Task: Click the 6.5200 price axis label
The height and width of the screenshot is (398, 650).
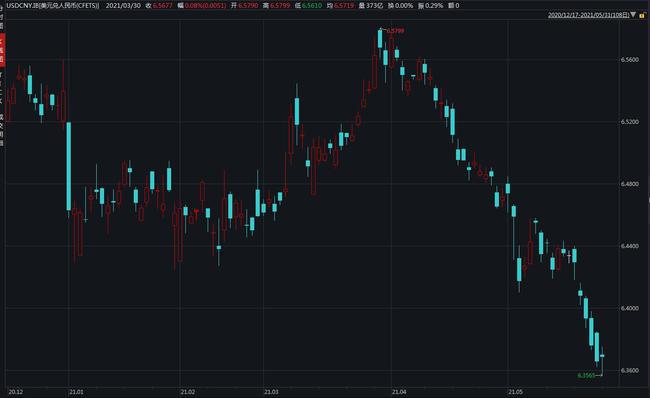Action: point(630,122)
